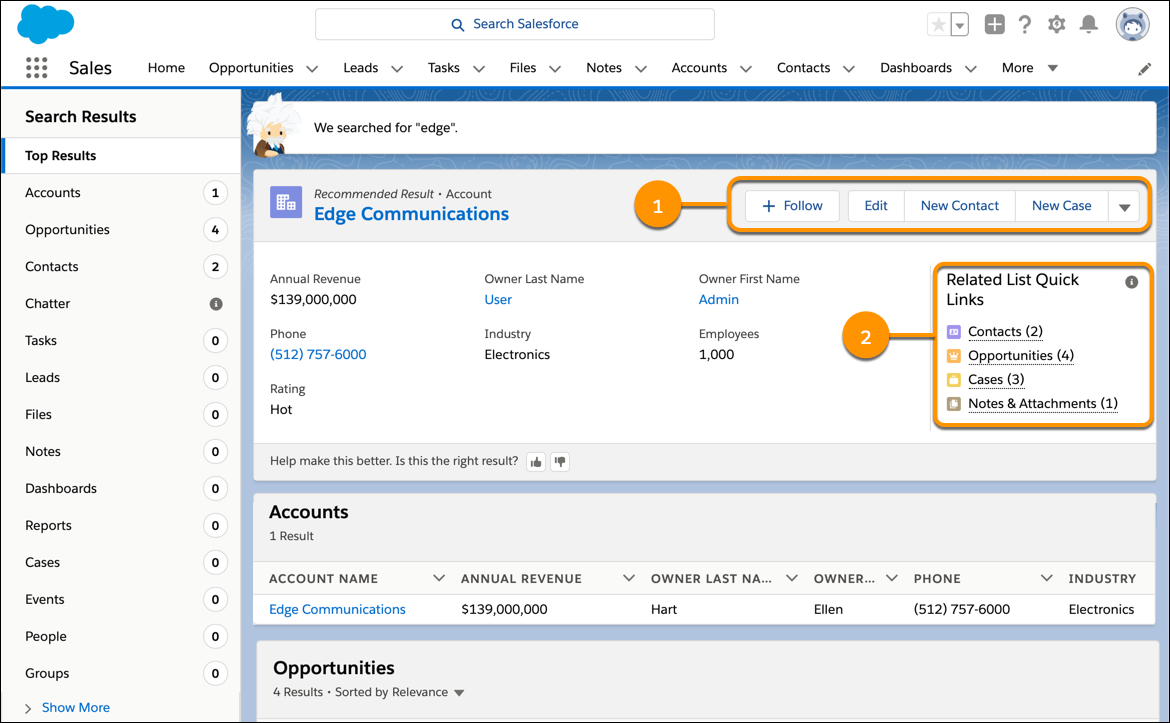Expand the Files tab dropdown chevron
1170x723 pixels.
point(555,69)
